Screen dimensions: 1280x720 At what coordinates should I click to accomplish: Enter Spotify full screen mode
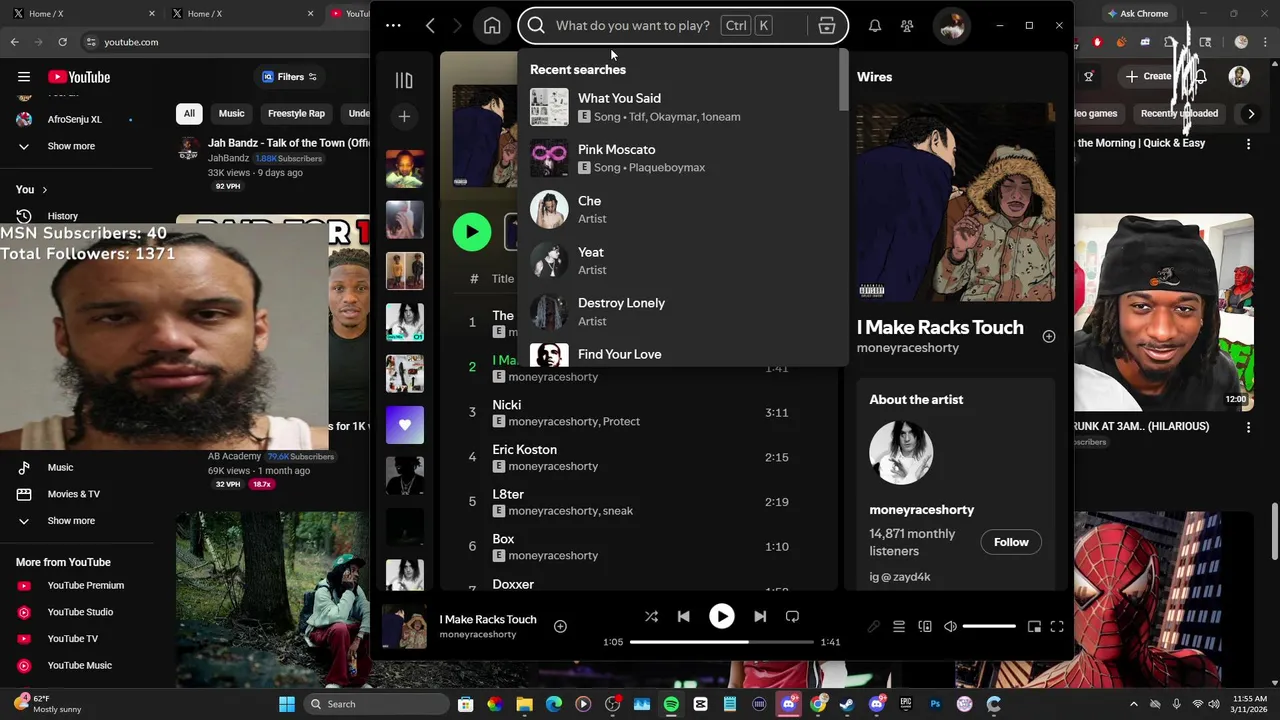pyautogui.click(x=1057, y=627)
